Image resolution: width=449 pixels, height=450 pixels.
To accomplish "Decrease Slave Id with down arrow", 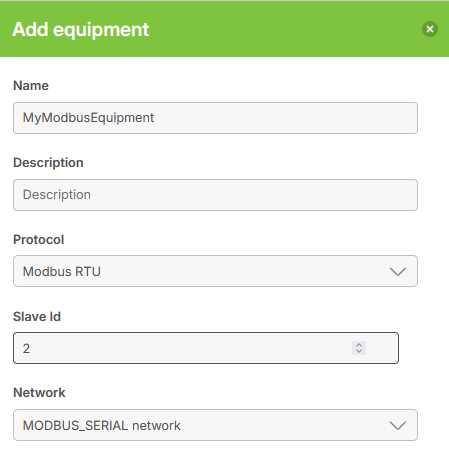I will (x=359, y=351).
